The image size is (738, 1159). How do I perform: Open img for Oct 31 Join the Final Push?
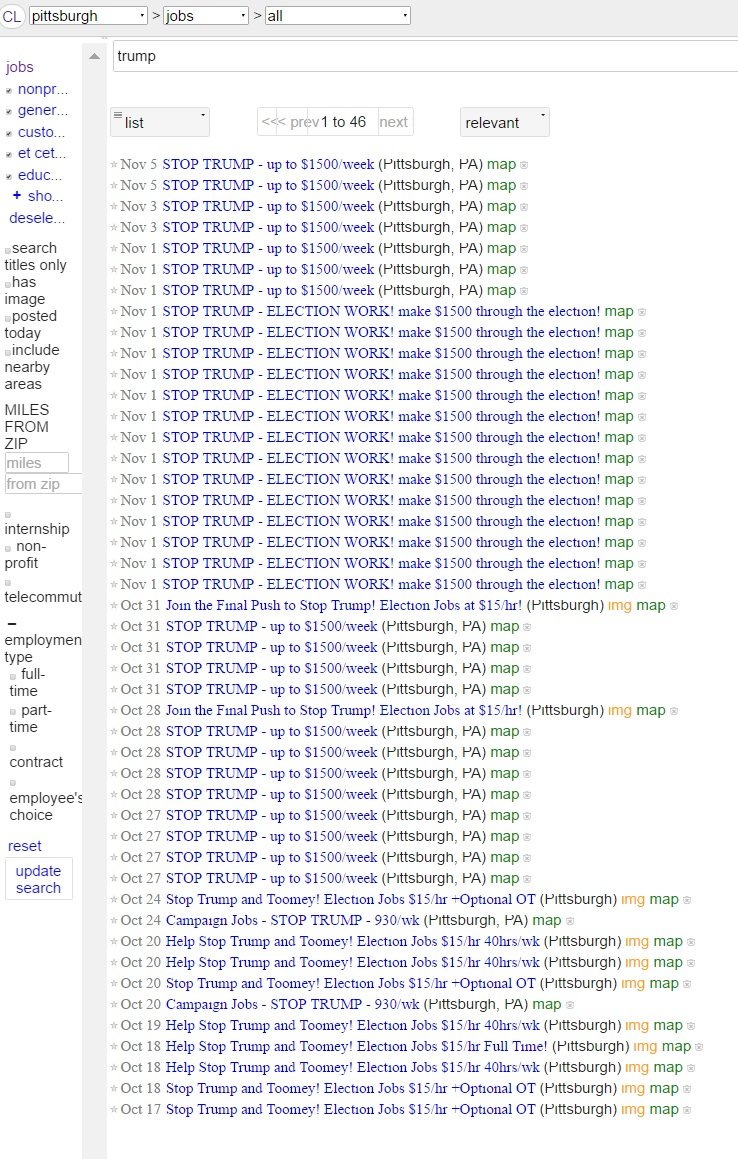click(620, 605)
